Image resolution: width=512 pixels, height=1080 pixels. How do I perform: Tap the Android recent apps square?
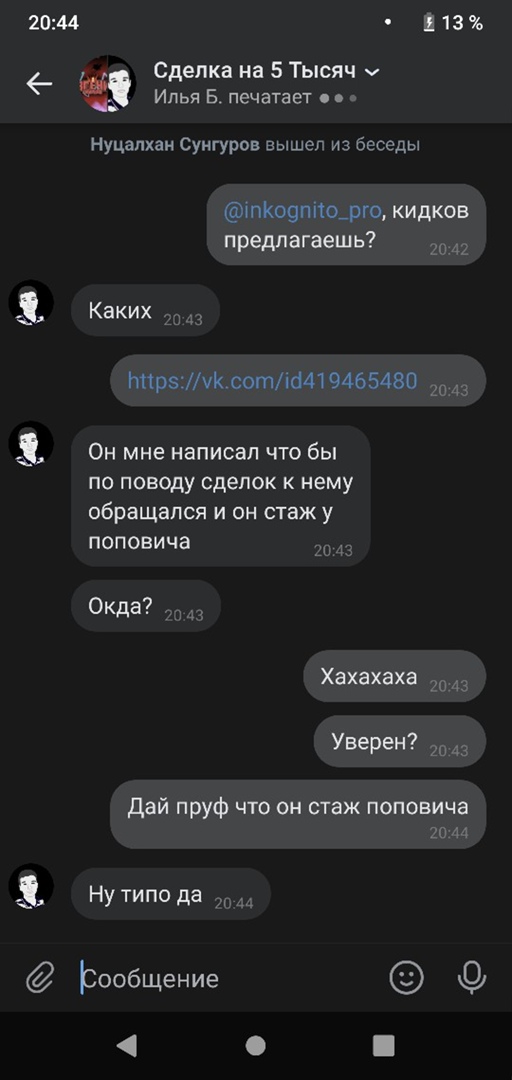[383, 1046]
